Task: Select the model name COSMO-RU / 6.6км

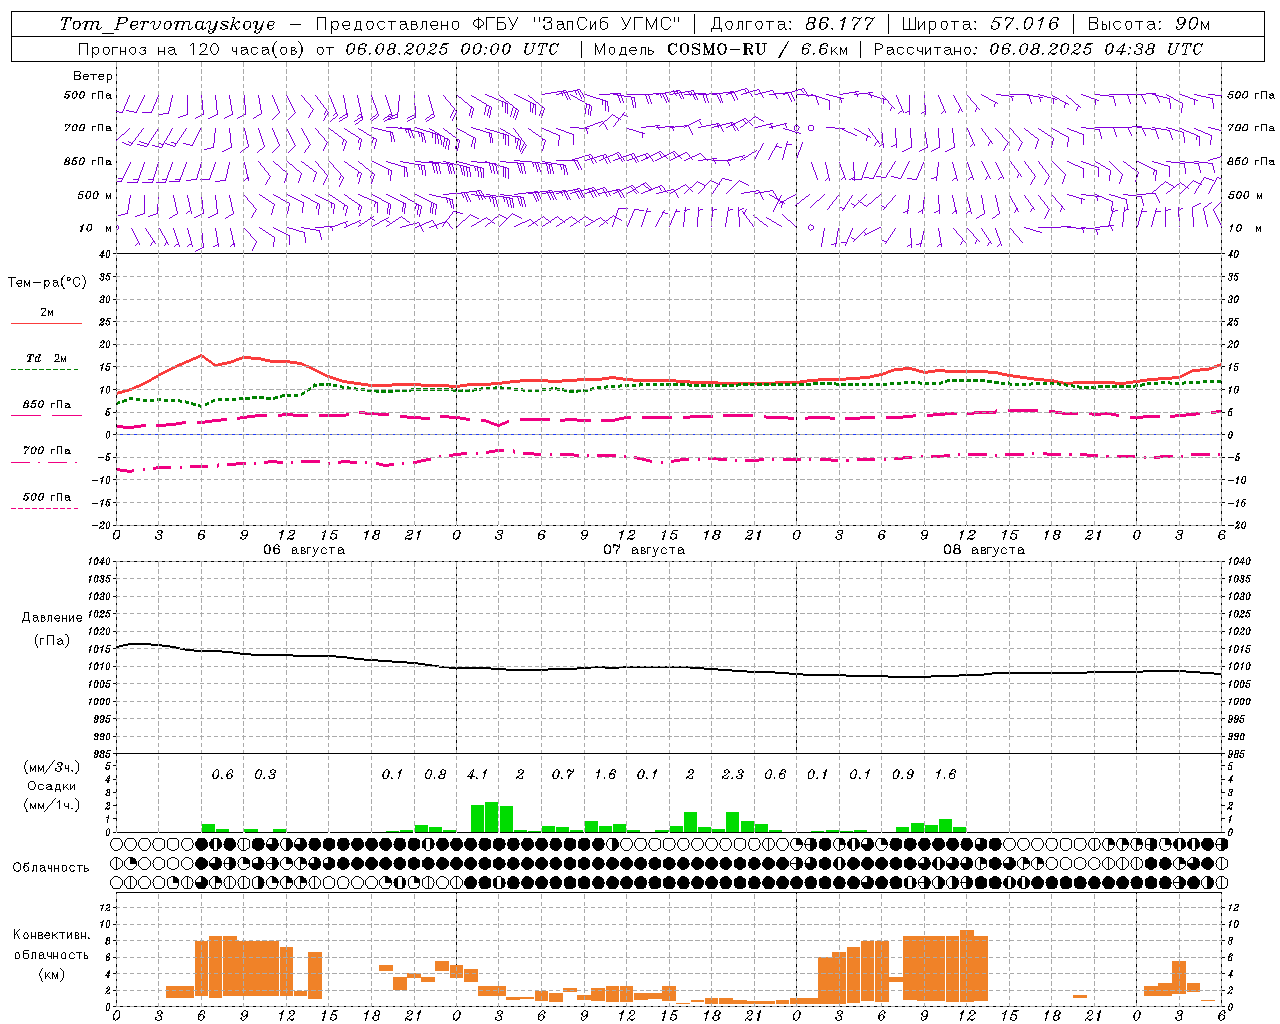Action: tap(757, 49)
